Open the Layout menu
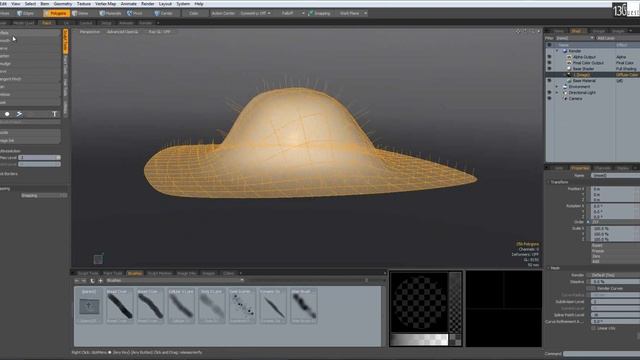The height and width of the screenshot is (360, 640). click(x=165, y=4)
